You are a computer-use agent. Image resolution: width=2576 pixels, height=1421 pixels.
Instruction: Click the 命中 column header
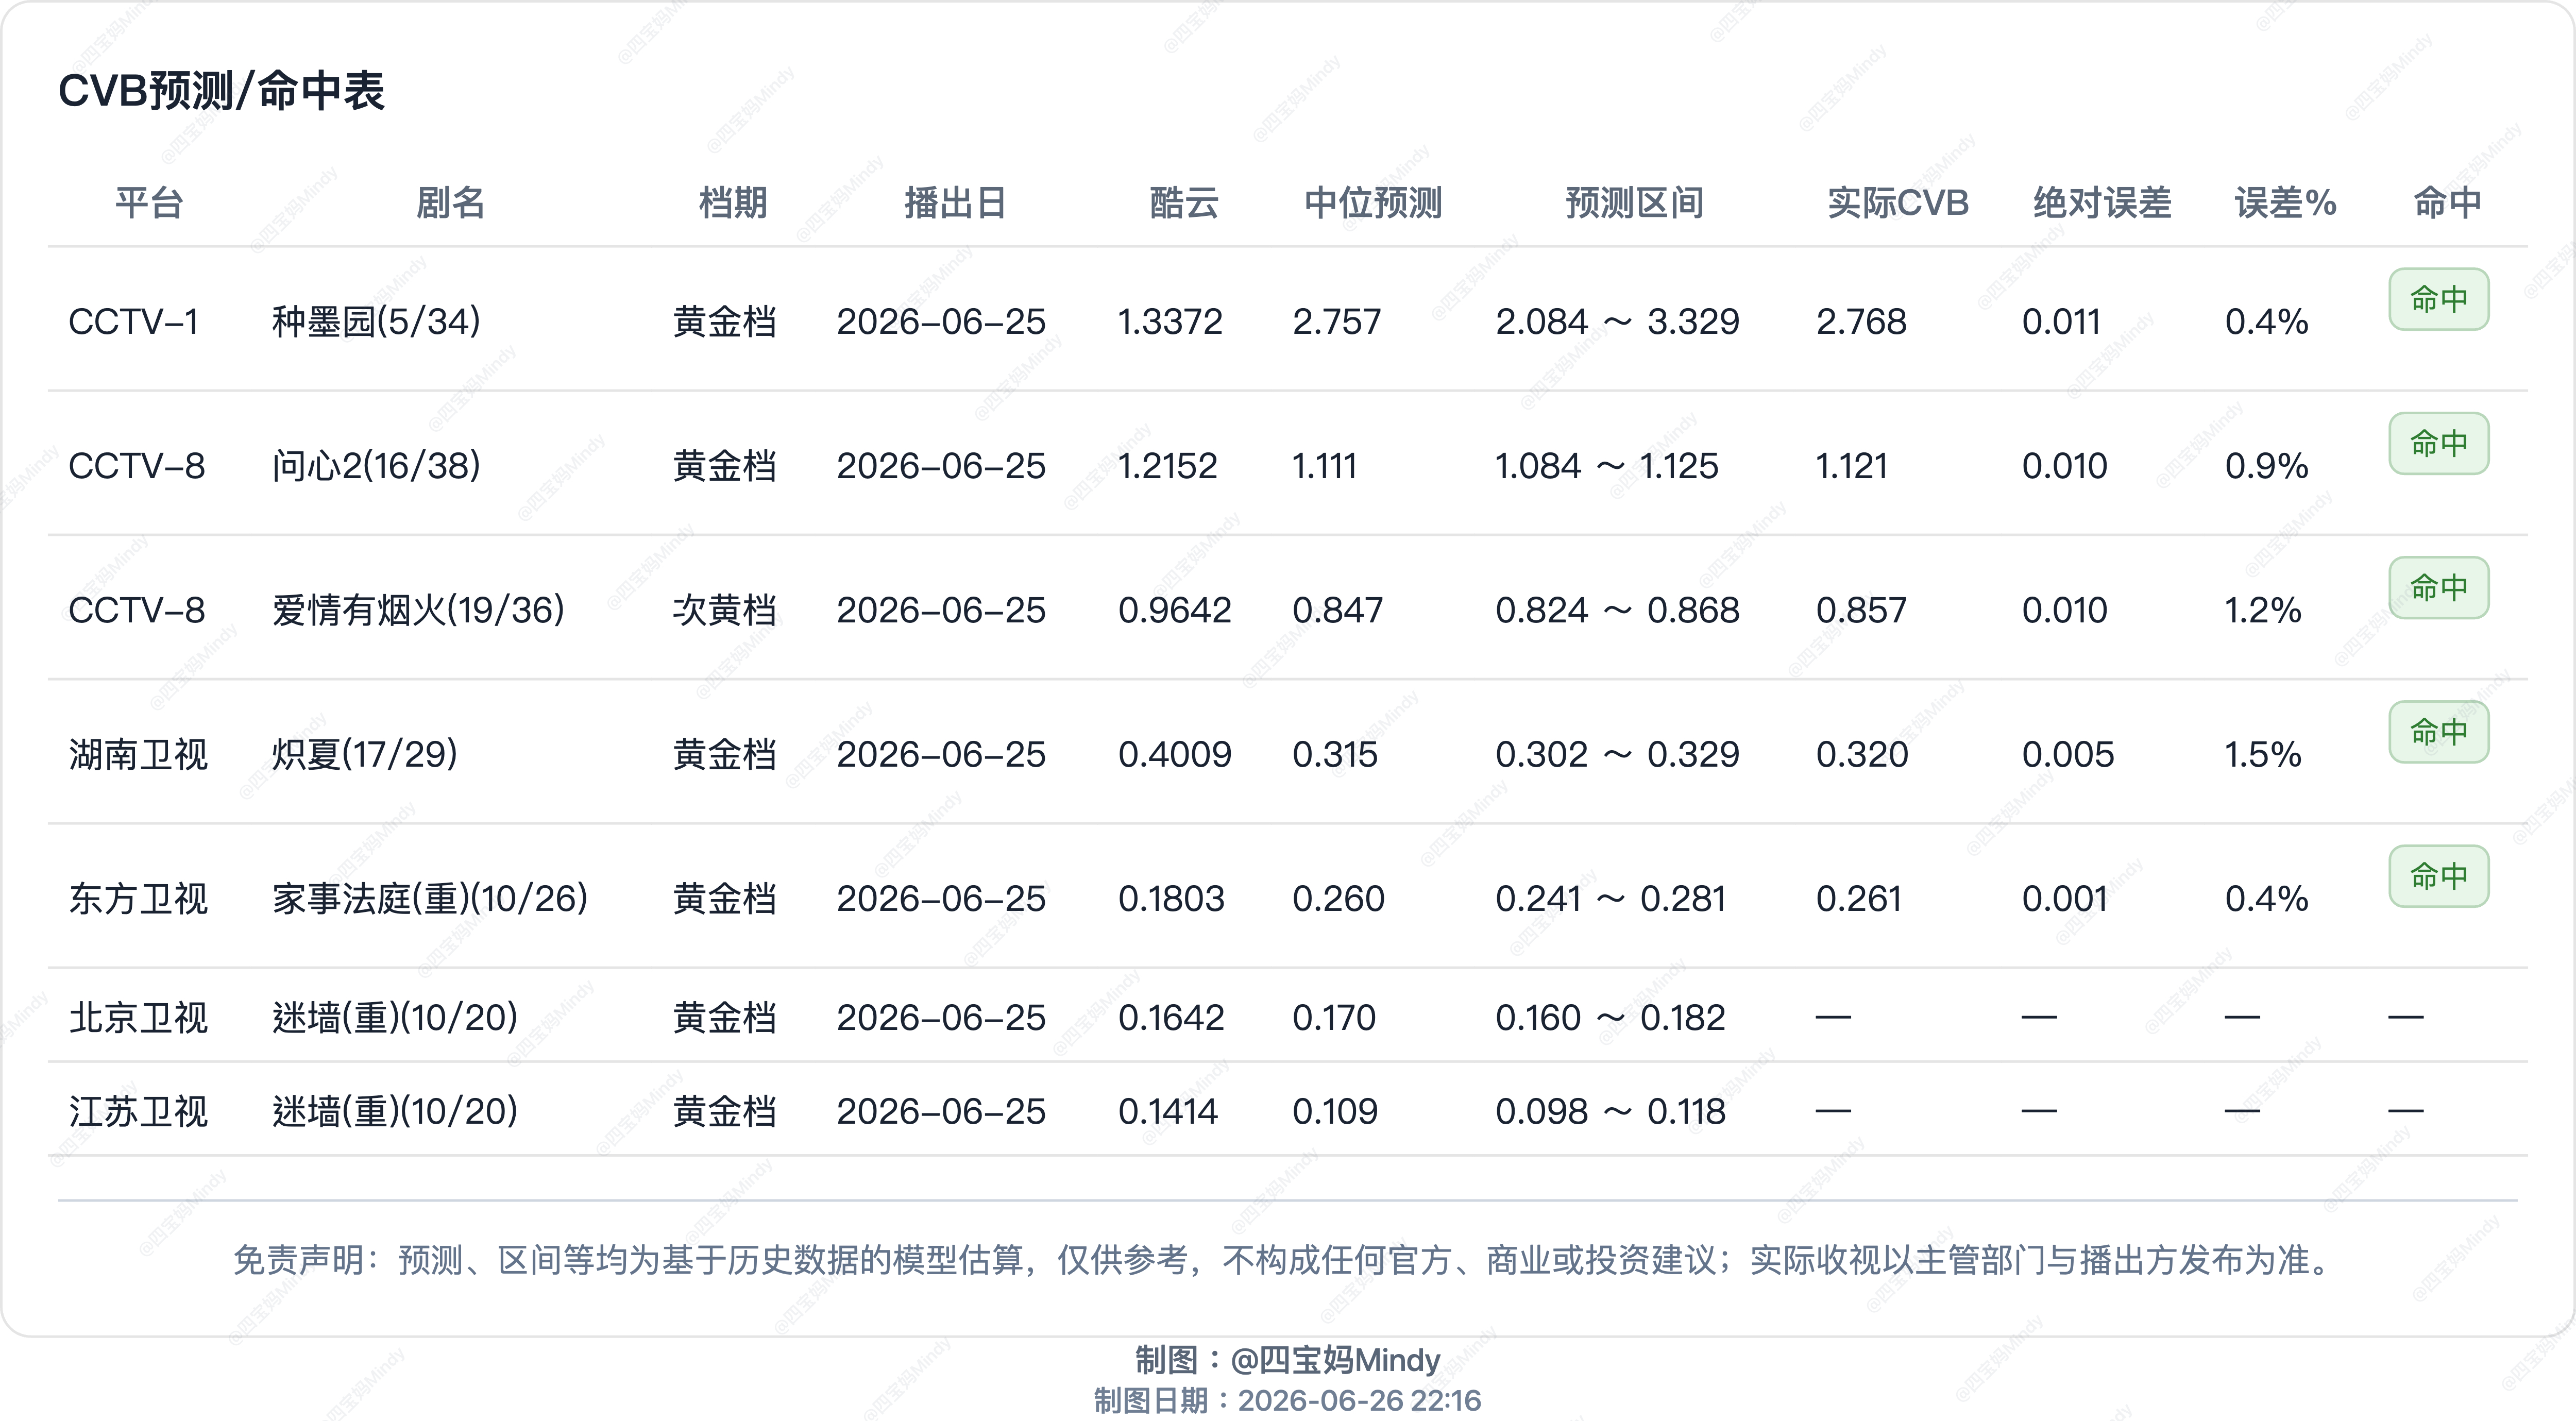click(2447, 203)
